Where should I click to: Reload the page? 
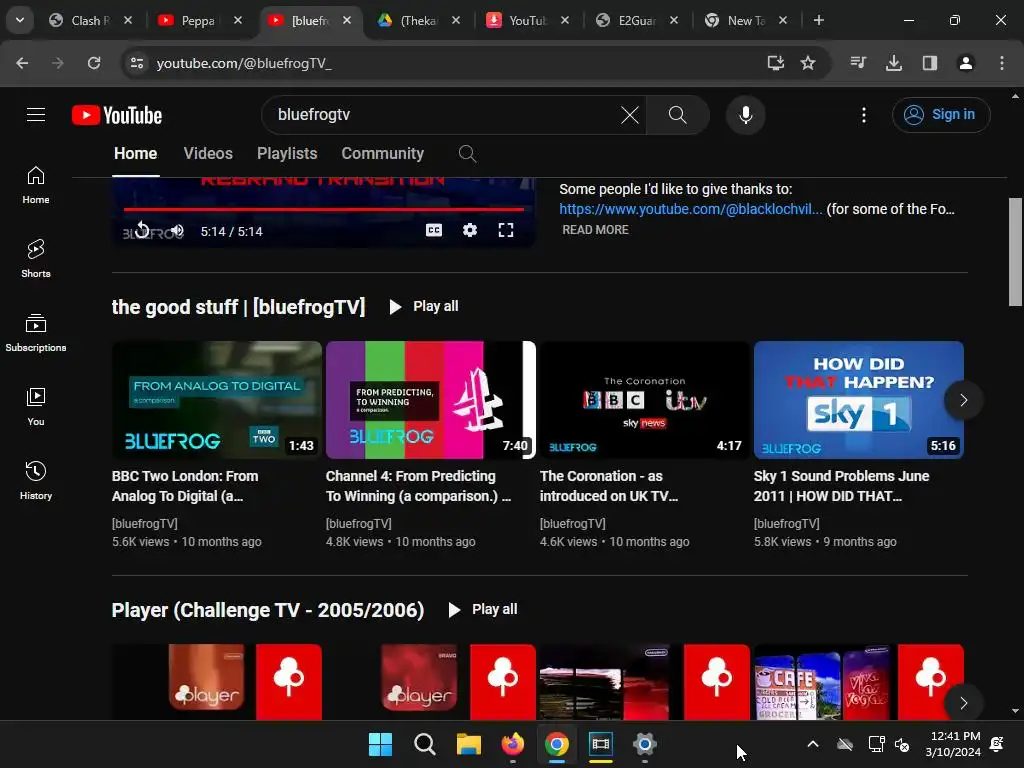(94, 63)
